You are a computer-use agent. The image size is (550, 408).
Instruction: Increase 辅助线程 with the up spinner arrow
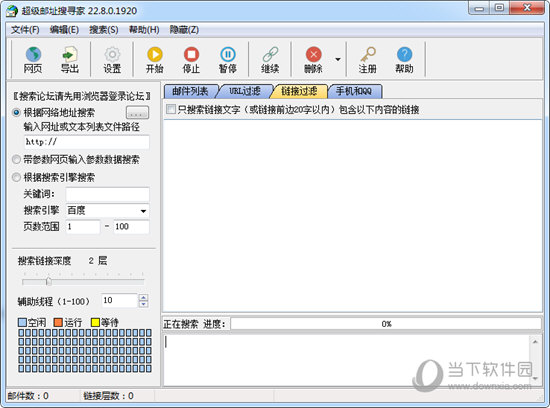(143, 297)
